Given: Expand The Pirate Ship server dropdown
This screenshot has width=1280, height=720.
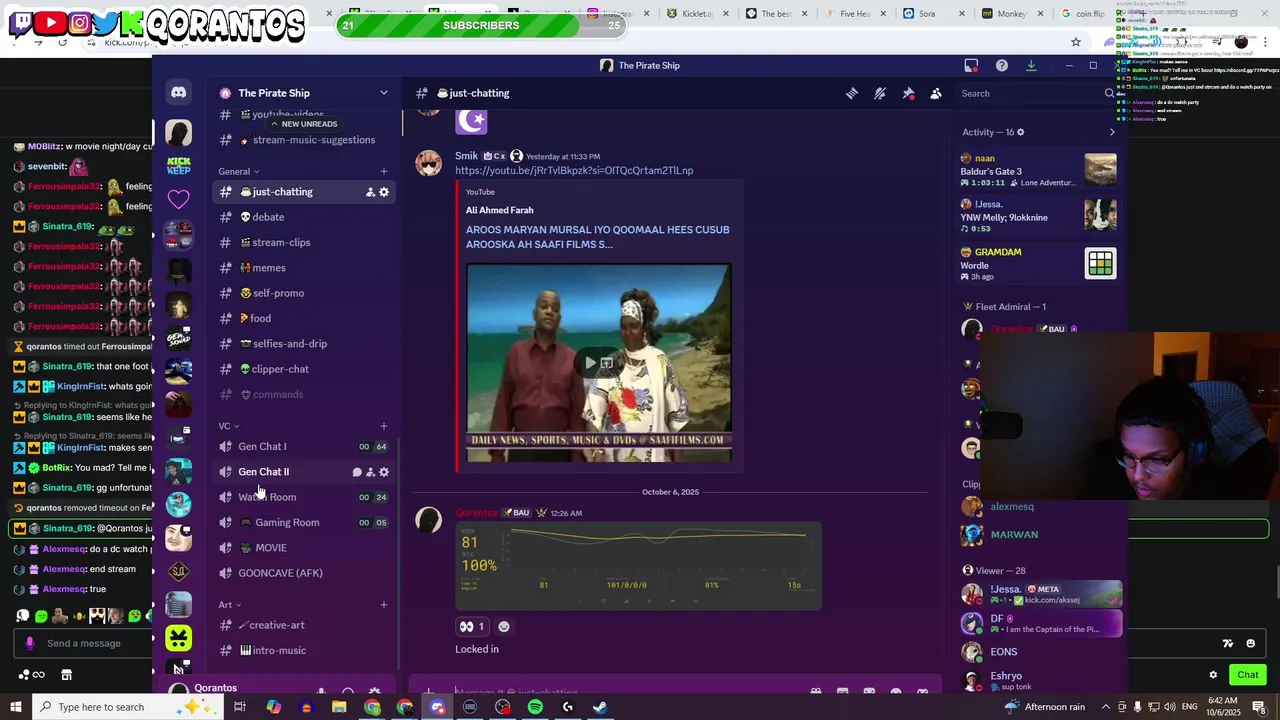Looking at the screenshot, I should 383,93.
